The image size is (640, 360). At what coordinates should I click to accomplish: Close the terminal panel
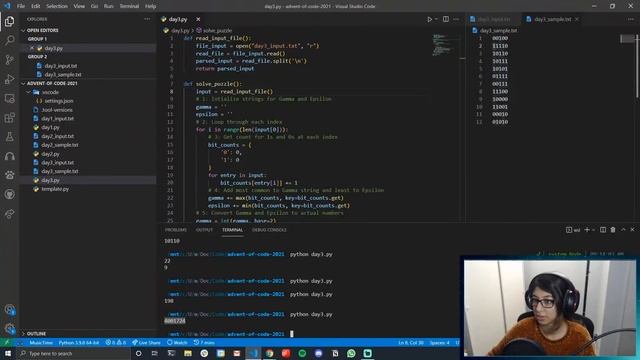tap(632, 230)
